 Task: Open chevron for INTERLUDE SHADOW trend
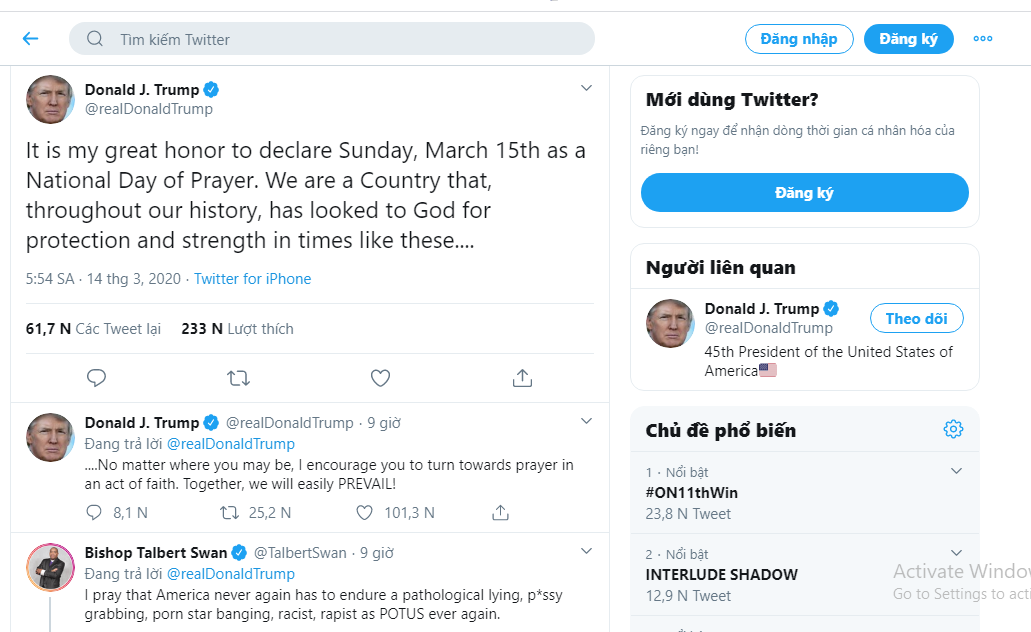pyautogui.click(x=956, y=553)
